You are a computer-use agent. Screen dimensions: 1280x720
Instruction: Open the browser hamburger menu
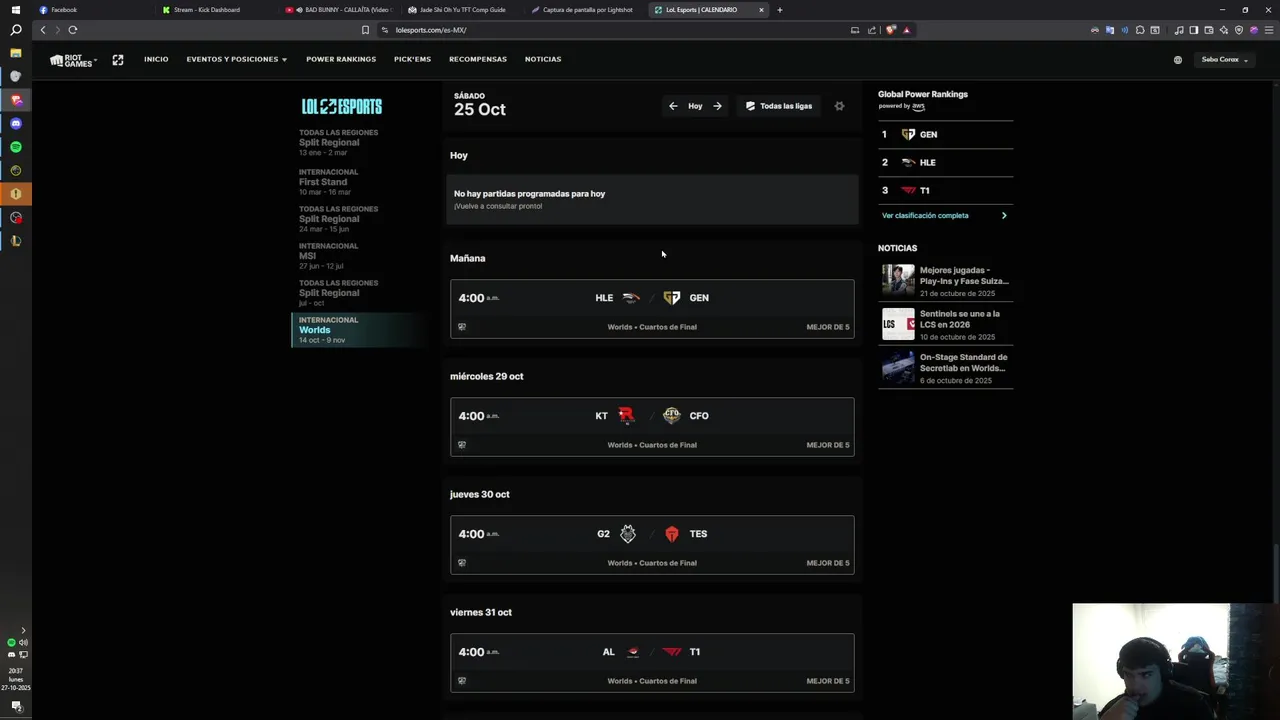click(1267, 30)
